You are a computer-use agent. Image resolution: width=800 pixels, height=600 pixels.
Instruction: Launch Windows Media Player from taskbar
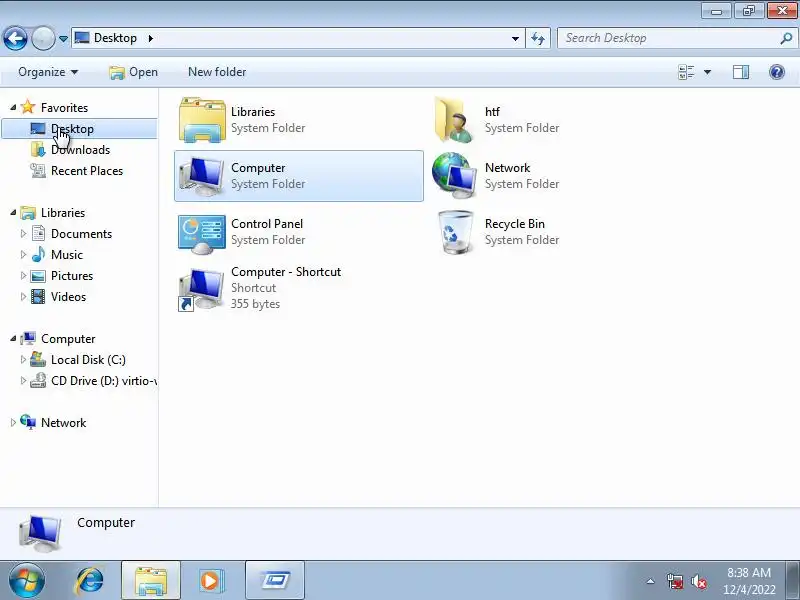pyautogui.click(x=211, y=581)
